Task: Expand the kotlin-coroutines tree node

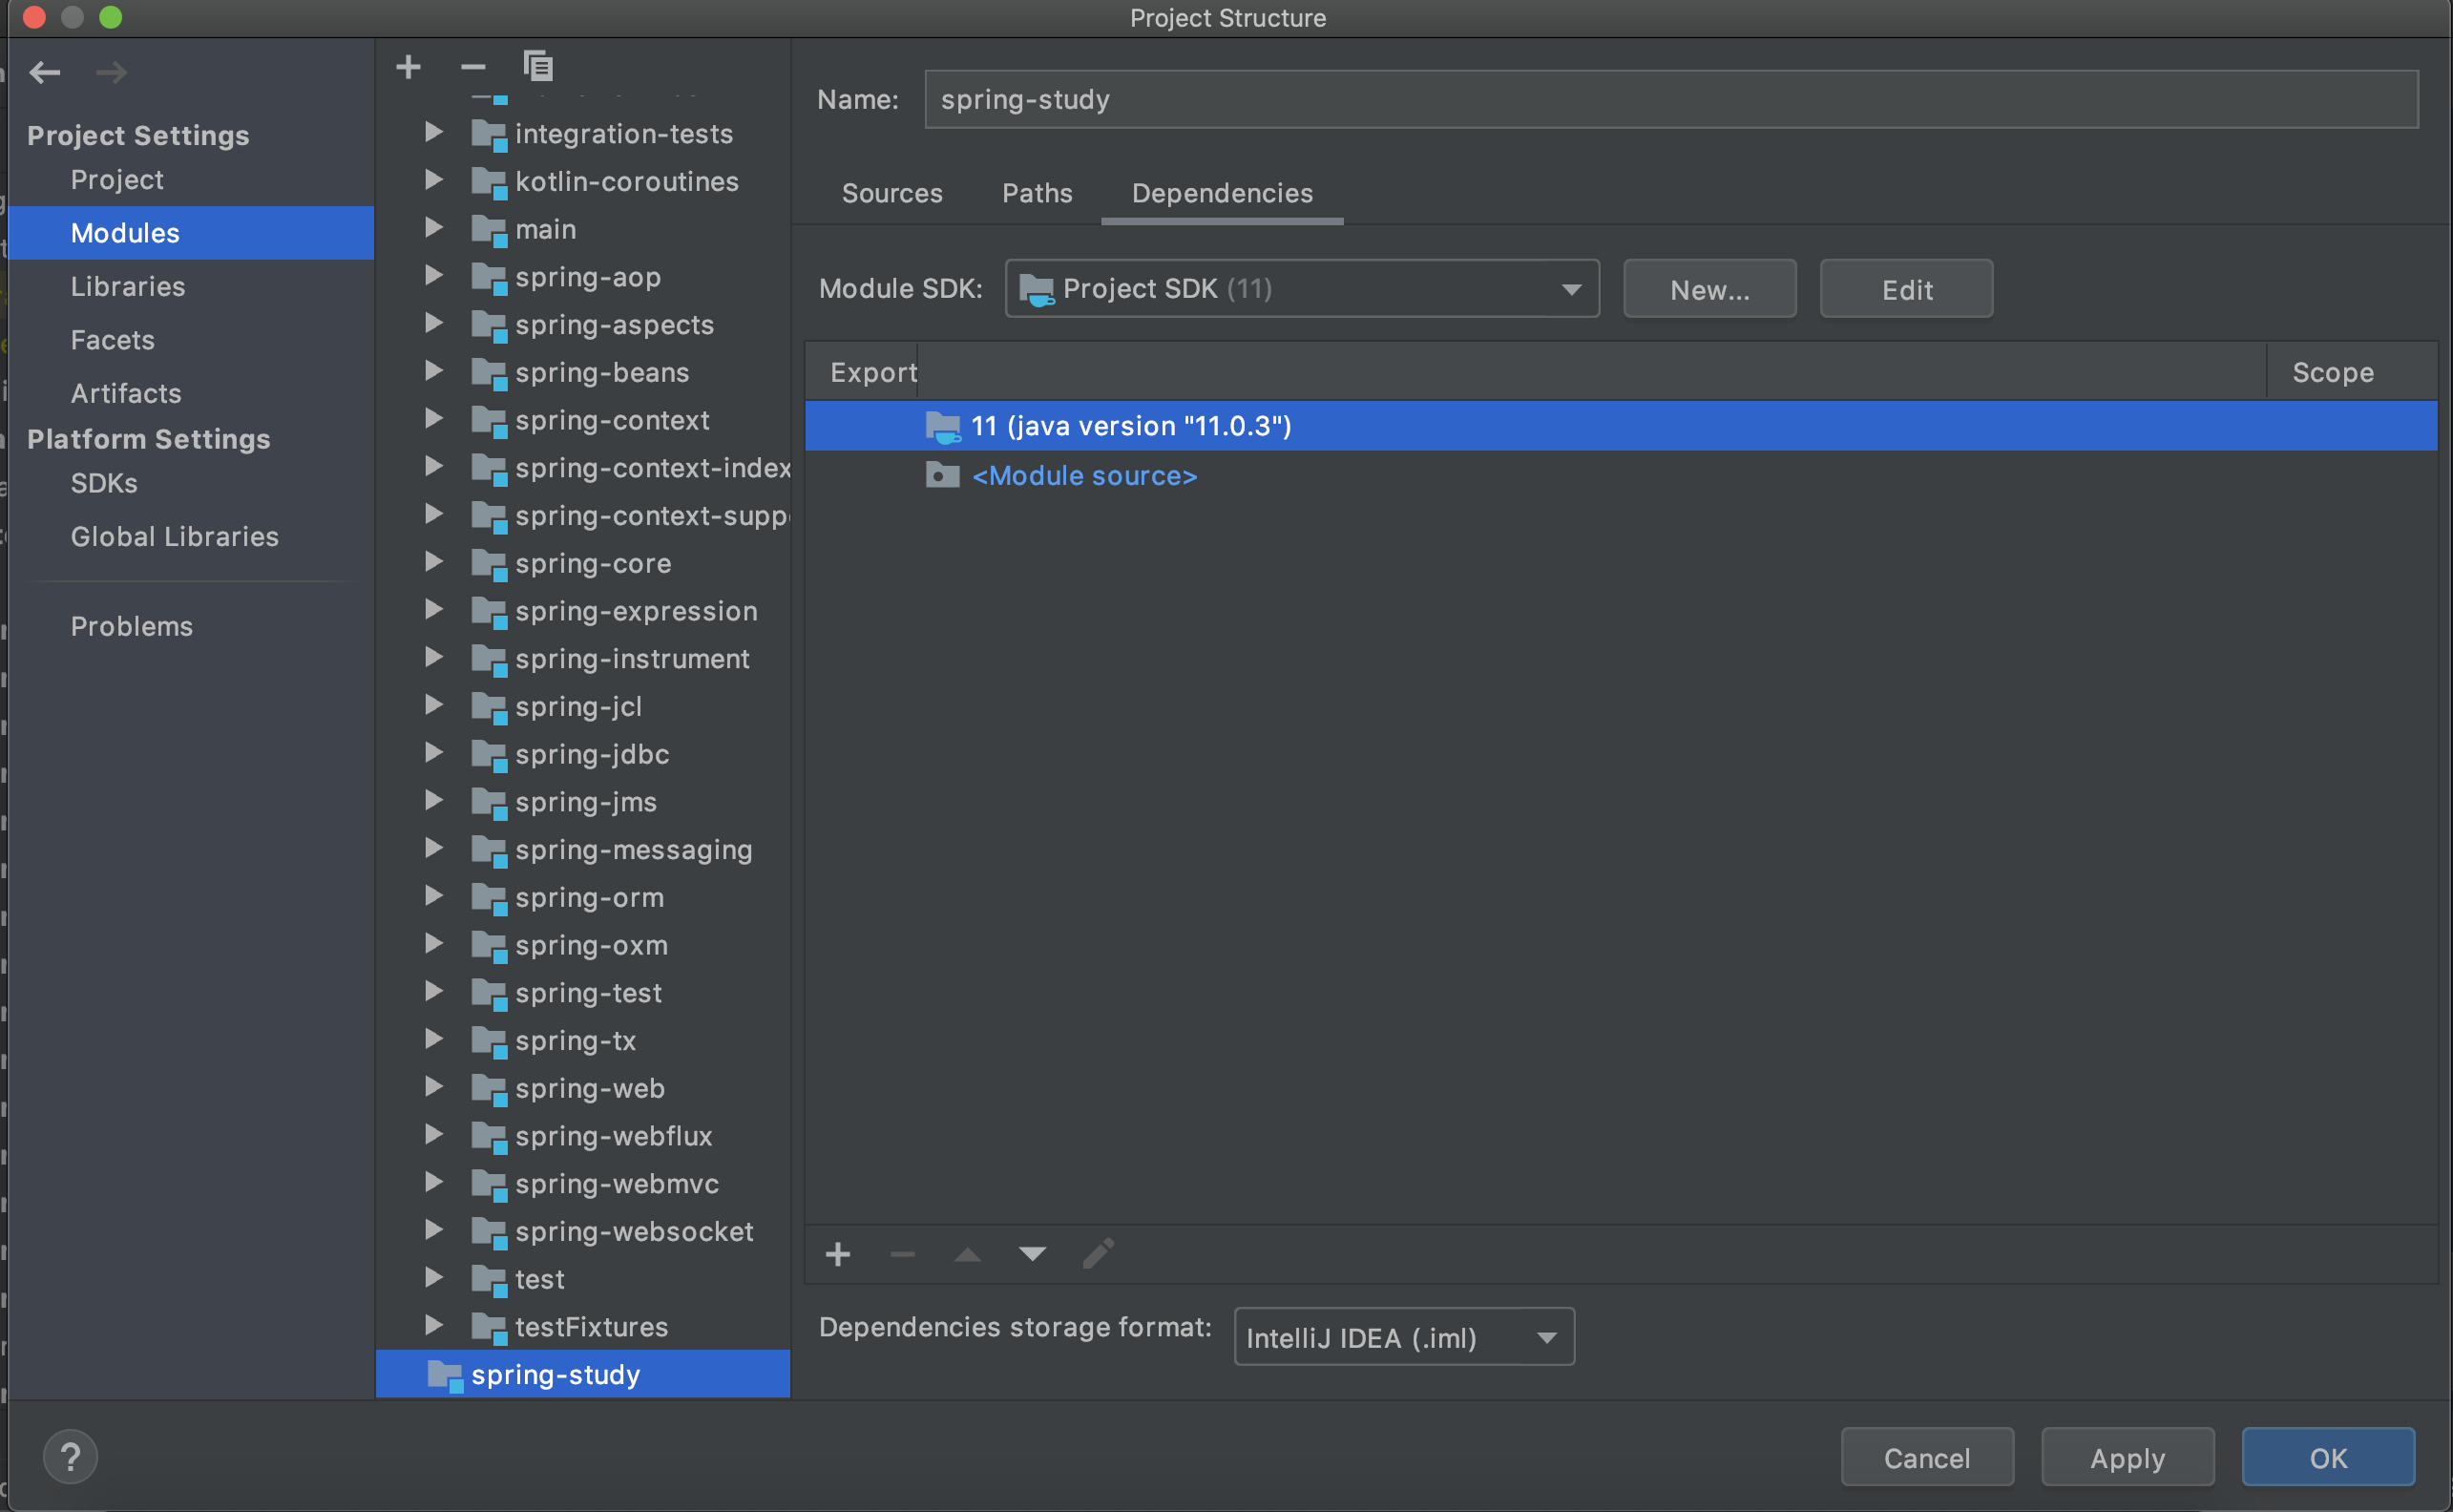Action: click(x=434, y=180)
